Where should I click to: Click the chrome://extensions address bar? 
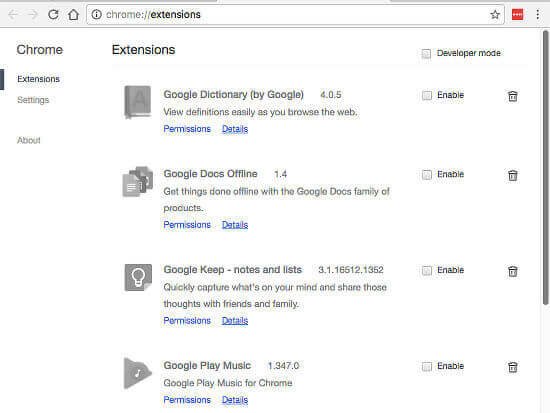(x=295, y=14)
